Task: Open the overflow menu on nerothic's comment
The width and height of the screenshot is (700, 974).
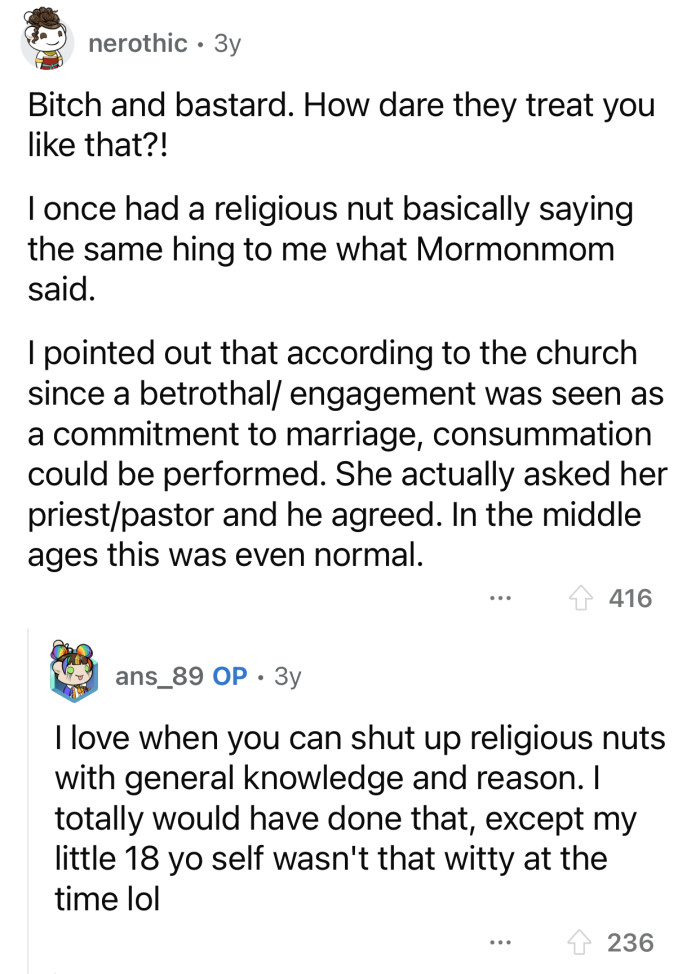Action: (x=501, y=598)
